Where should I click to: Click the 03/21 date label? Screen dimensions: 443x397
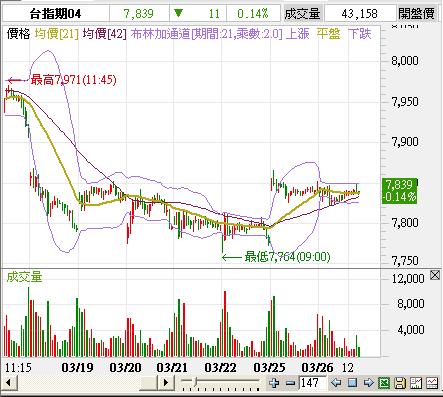[172, 368]
